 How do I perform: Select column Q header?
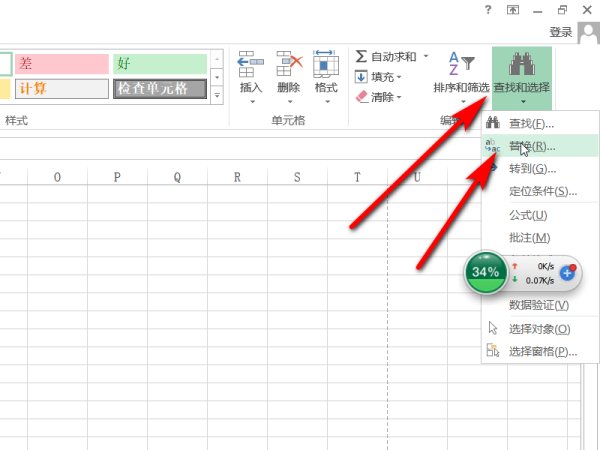[x=177, y=177]
